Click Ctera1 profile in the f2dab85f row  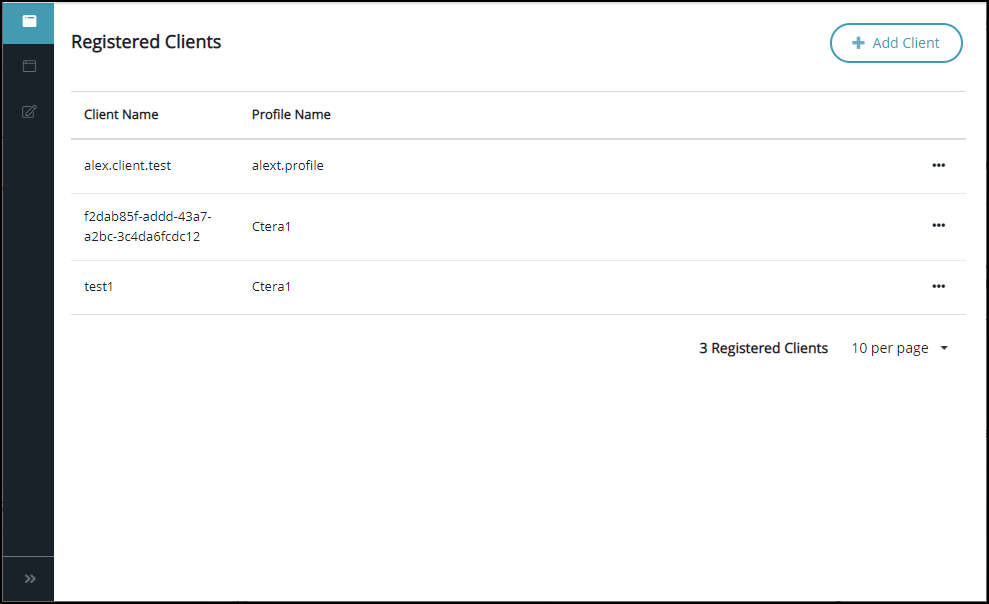tap(271, 226)
